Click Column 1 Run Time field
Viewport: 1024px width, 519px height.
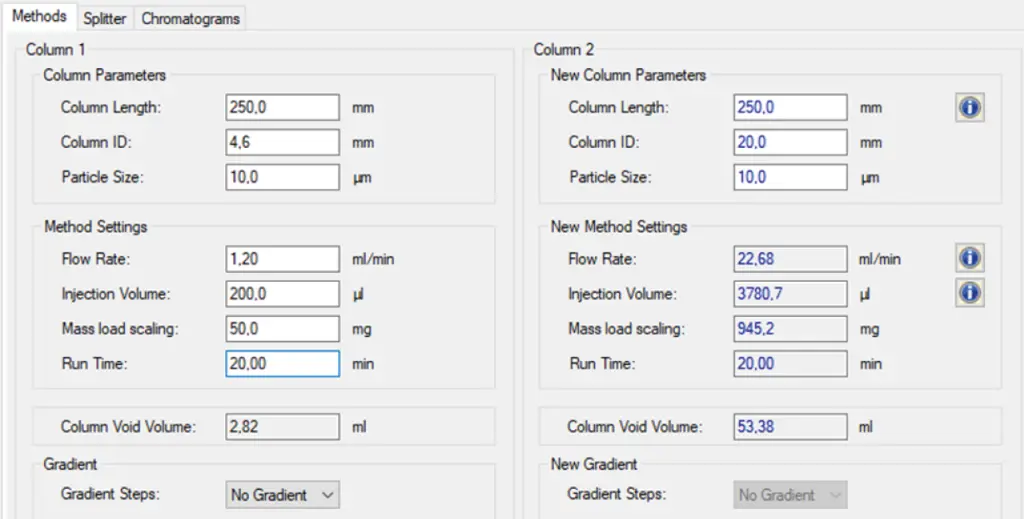[x=282, y=364]
